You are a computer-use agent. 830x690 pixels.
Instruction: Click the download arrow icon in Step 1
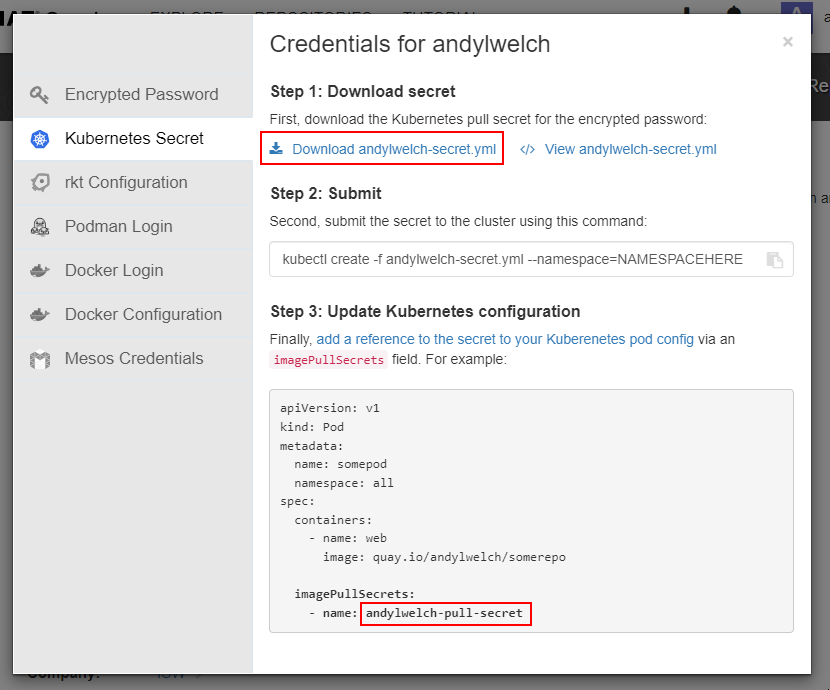click(277, 149)
